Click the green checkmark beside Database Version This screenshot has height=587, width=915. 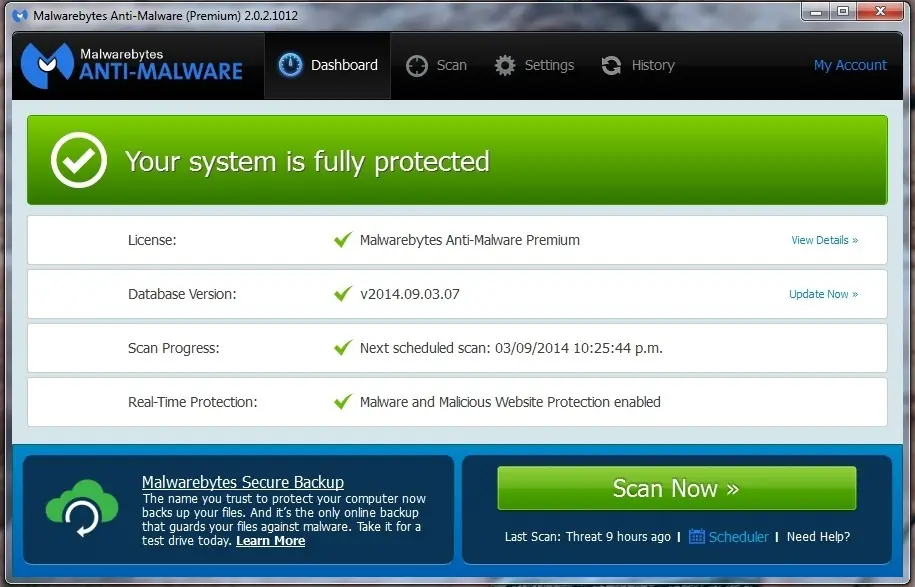[x=343, y=294]
